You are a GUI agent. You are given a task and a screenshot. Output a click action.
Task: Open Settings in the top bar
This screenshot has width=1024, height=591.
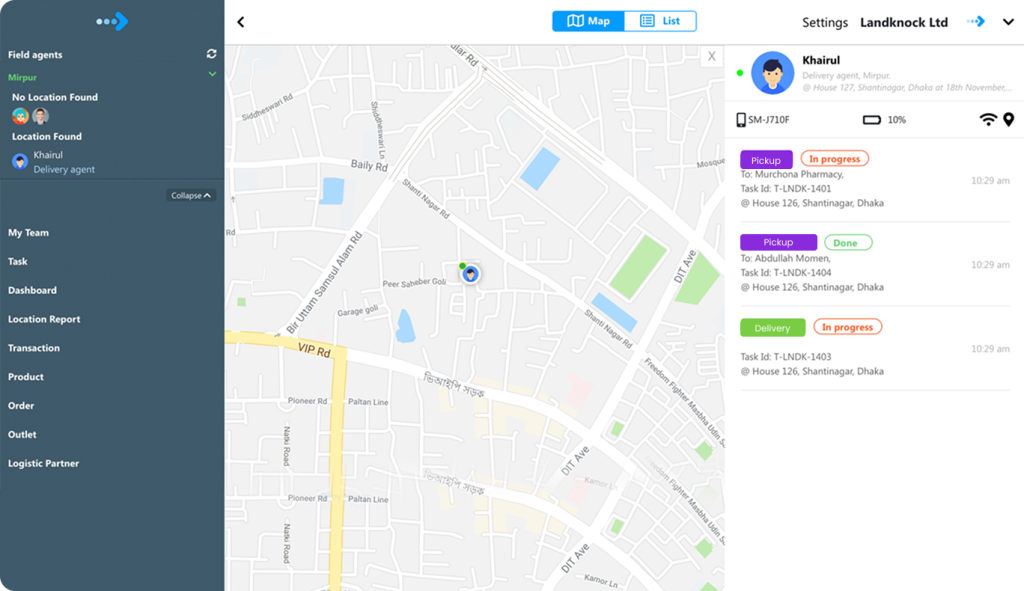click(824, 22)
